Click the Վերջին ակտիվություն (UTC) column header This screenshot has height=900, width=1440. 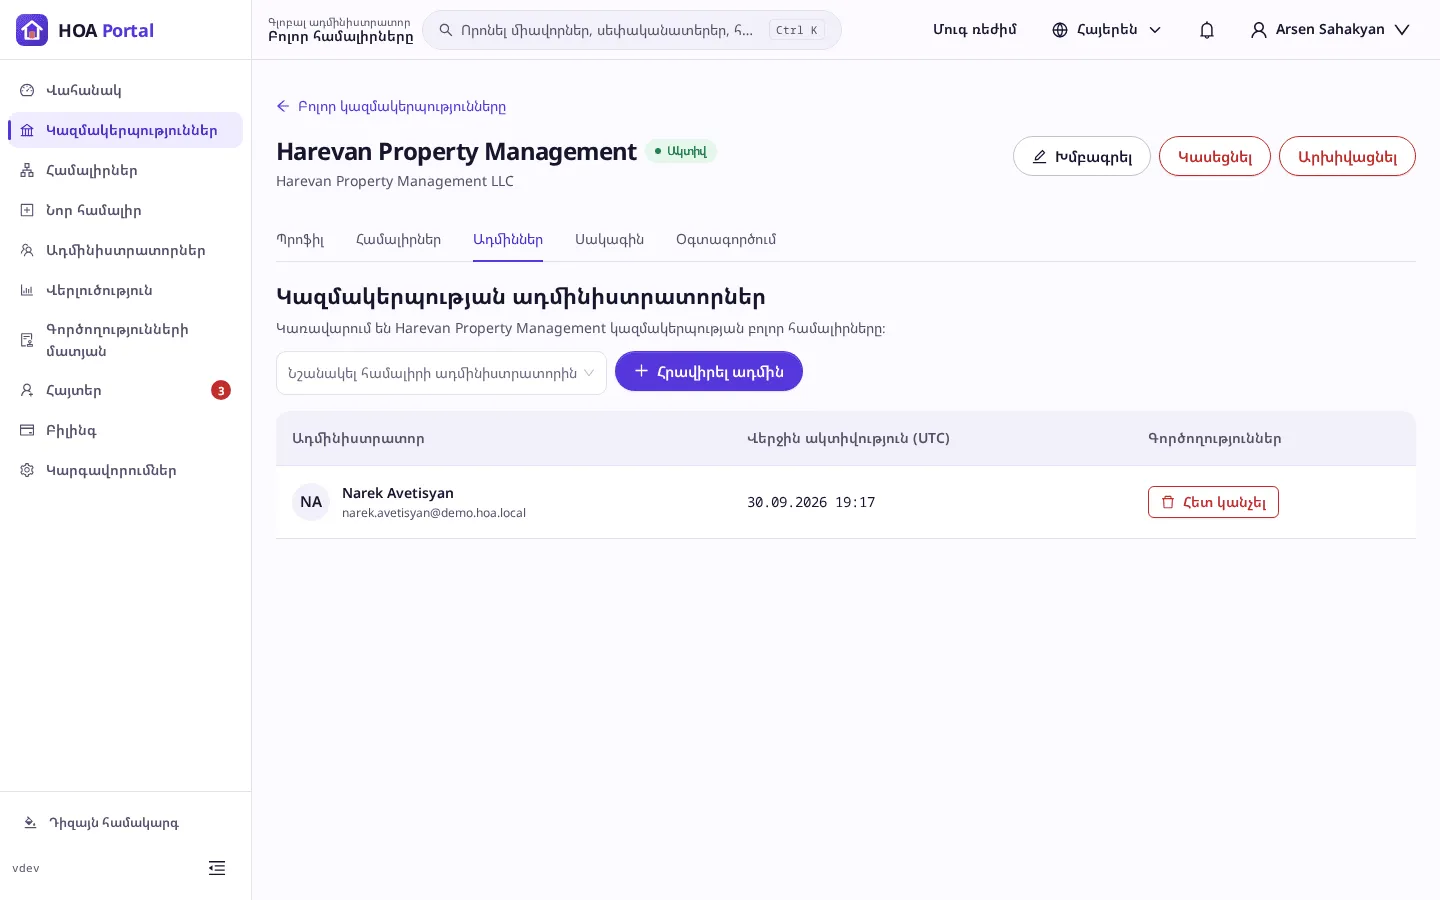[848, 438]
